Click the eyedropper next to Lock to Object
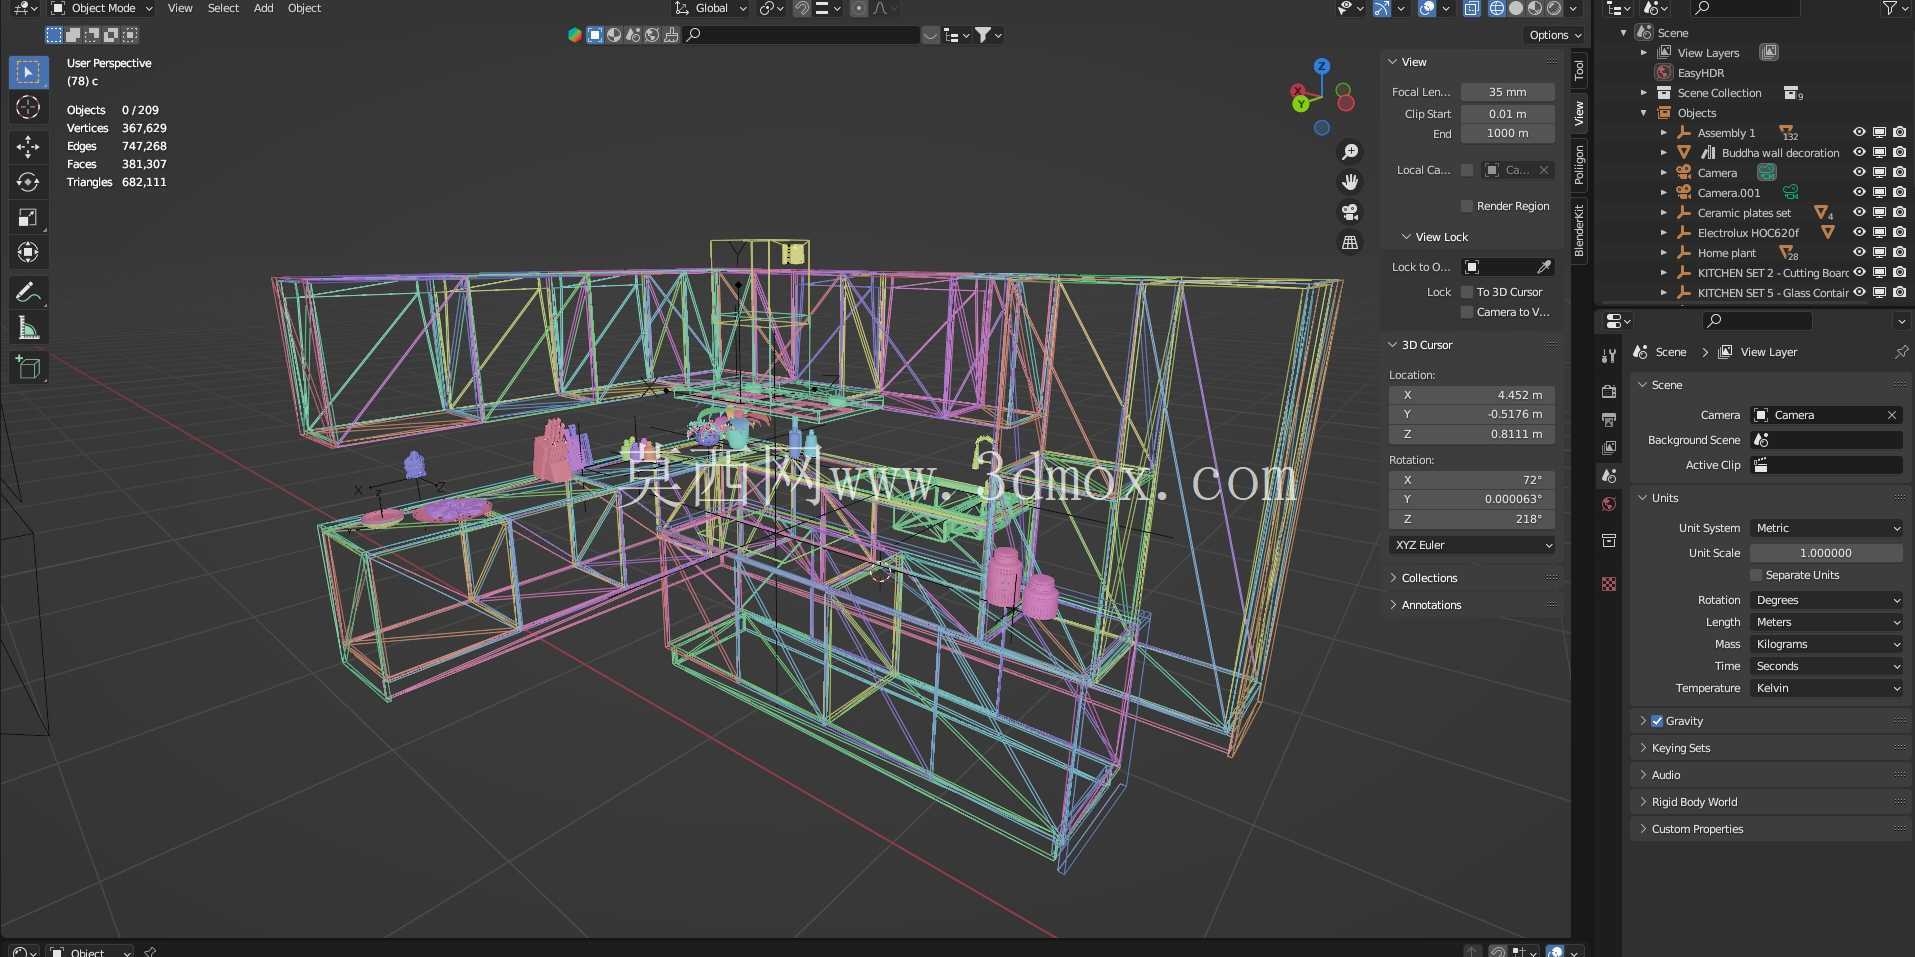 click(1544, 267)
